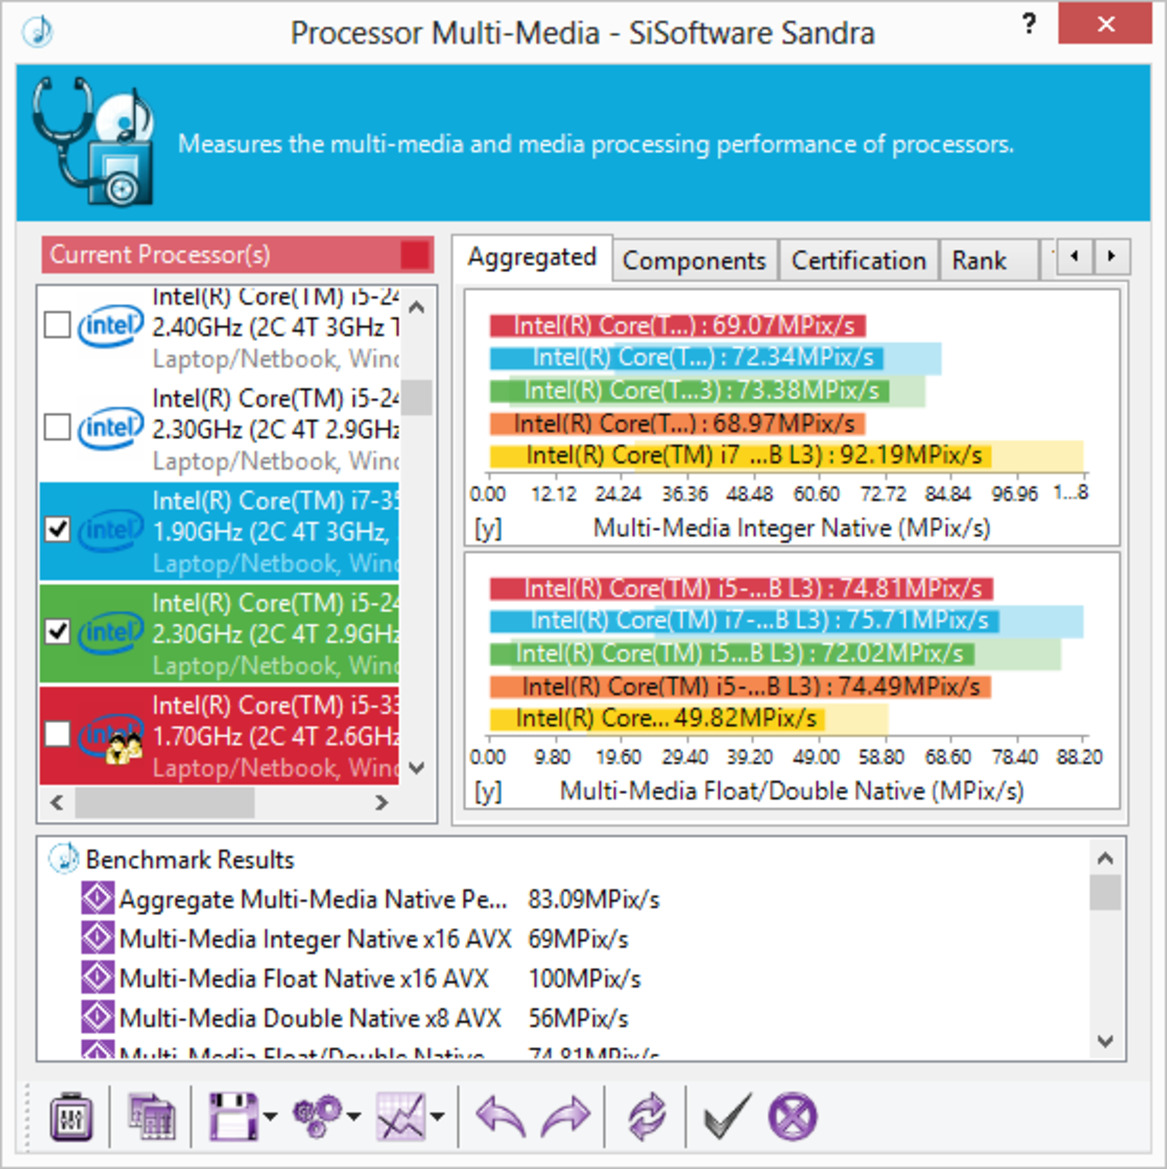Click icon beside Multi-Media Float Native x16 AVX
This screenshot has width=1167, height=1169.
tap(98, 977)
